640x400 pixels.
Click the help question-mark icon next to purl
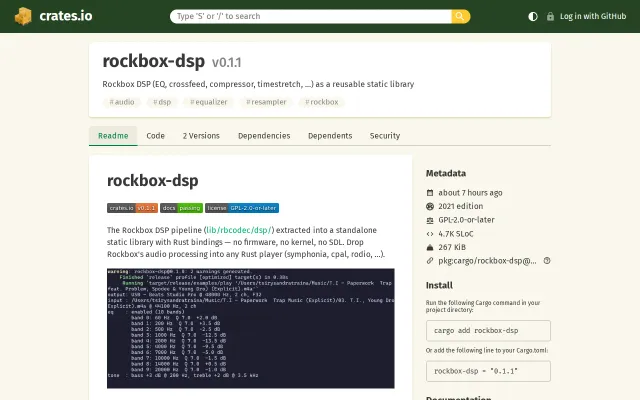[x=547, y=261]
